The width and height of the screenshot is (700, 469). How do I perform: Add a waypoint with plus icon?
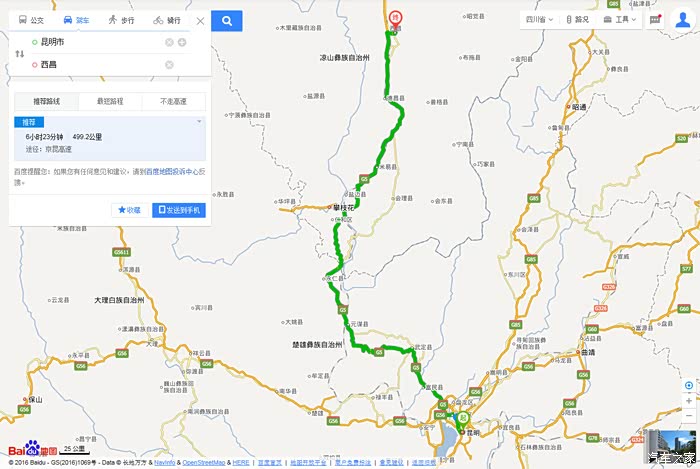coord(182,42)
